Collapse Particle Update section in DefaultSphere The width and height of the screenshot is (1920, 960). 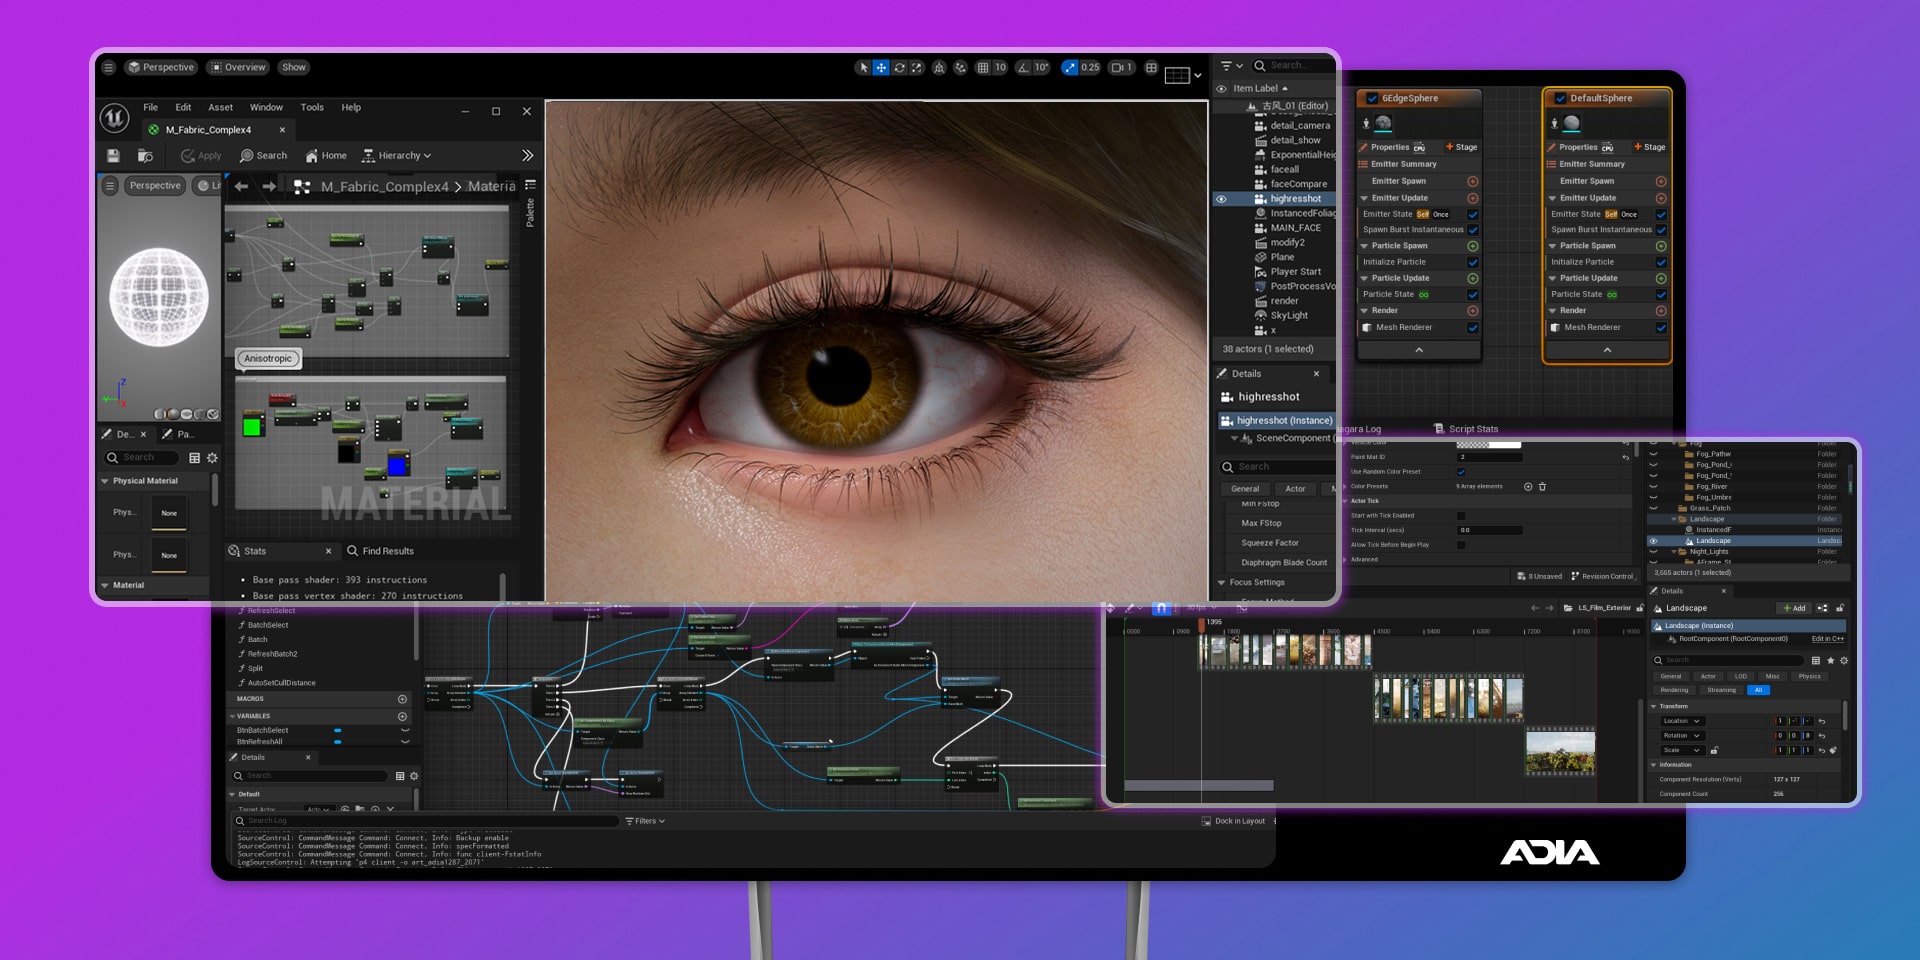1552,278
